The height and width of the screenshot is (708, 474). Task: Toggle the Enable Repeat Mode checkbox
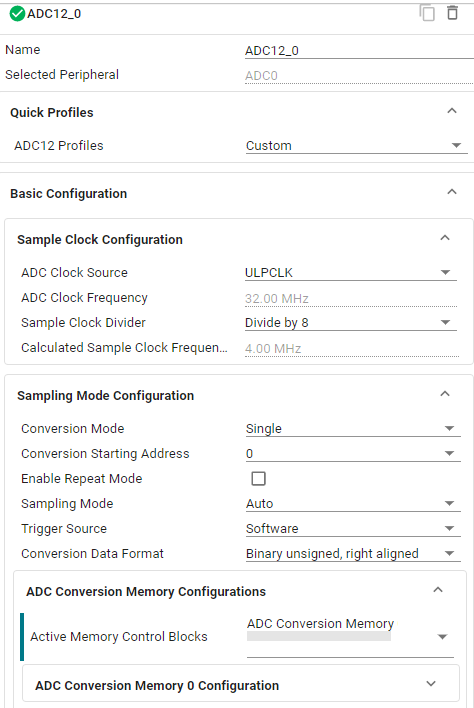pyautogui.click(x=258, y=478)
